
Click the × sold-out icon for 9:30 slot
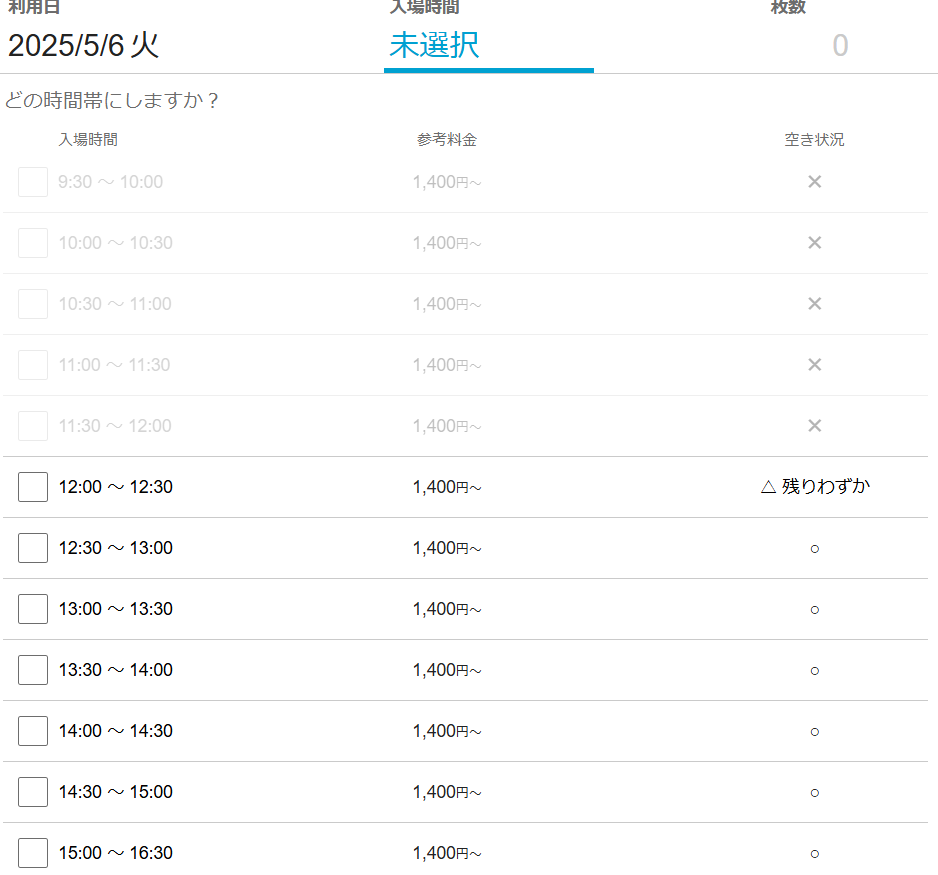coord(814,182)
